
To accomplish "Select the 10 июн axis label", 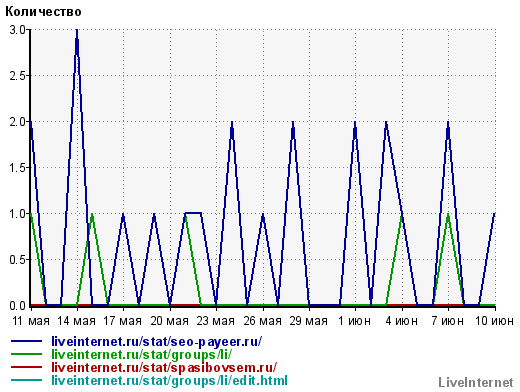I will [494, 321].
